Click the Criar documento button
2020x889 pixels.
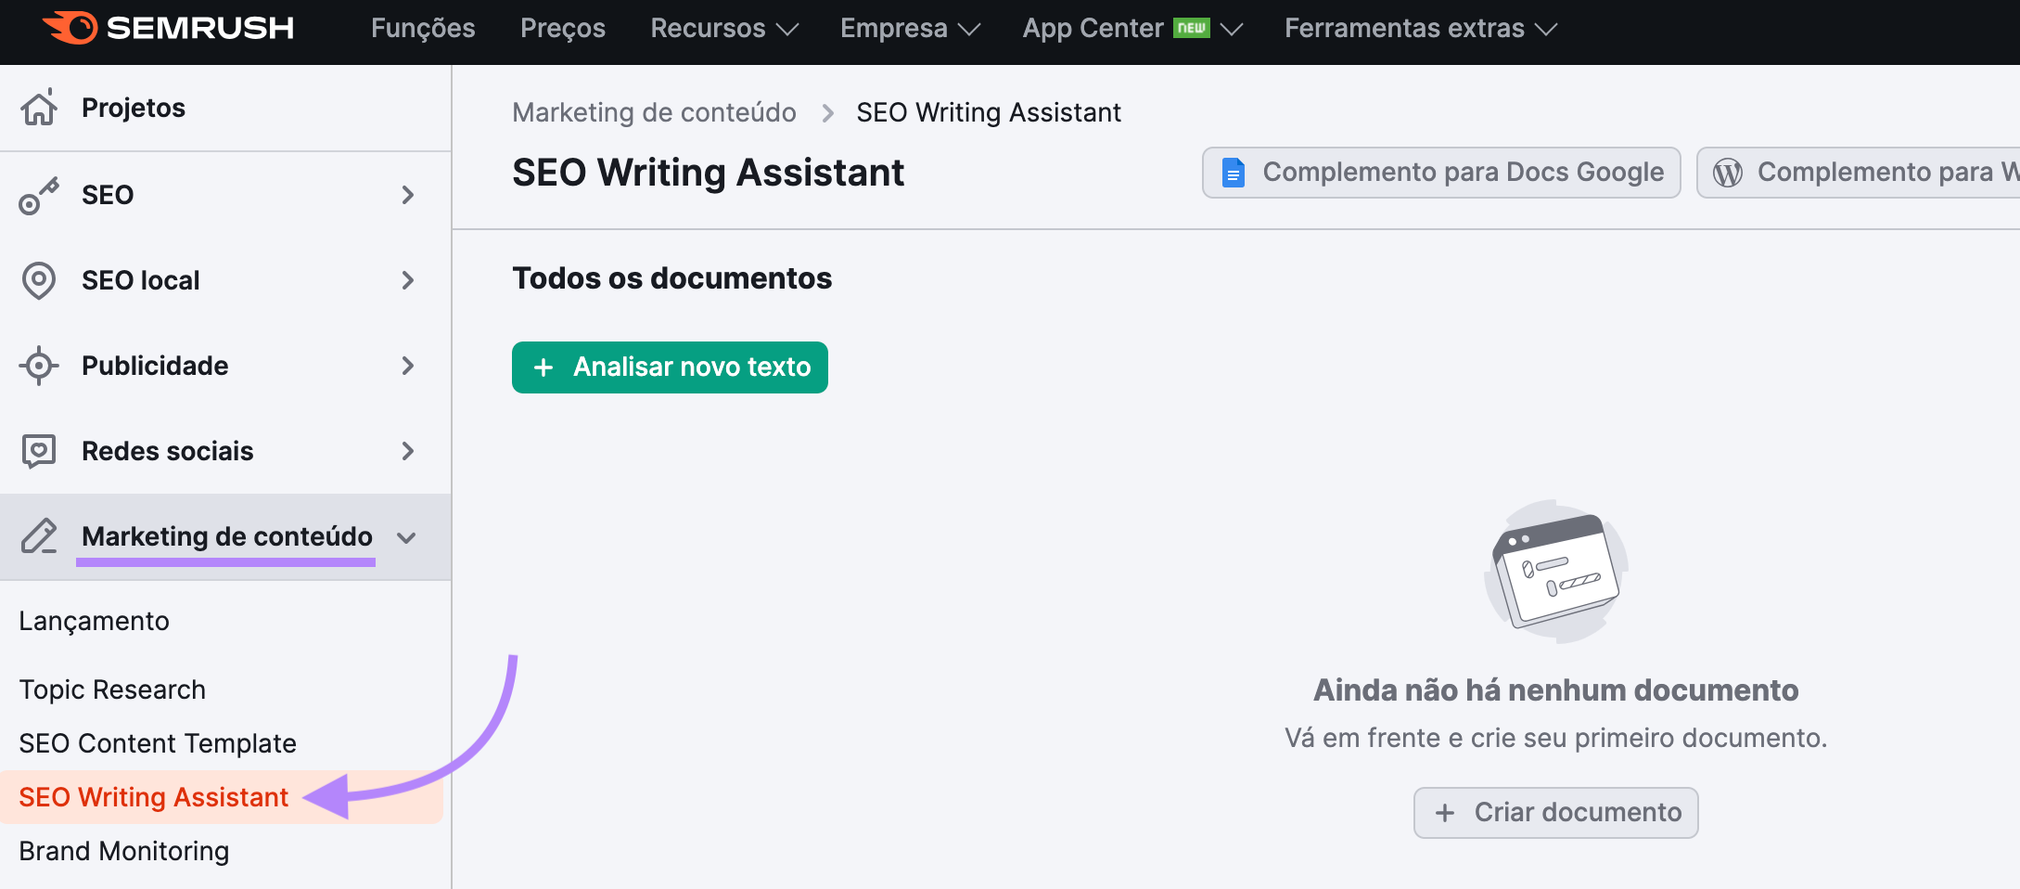(x=1556, y=813)
